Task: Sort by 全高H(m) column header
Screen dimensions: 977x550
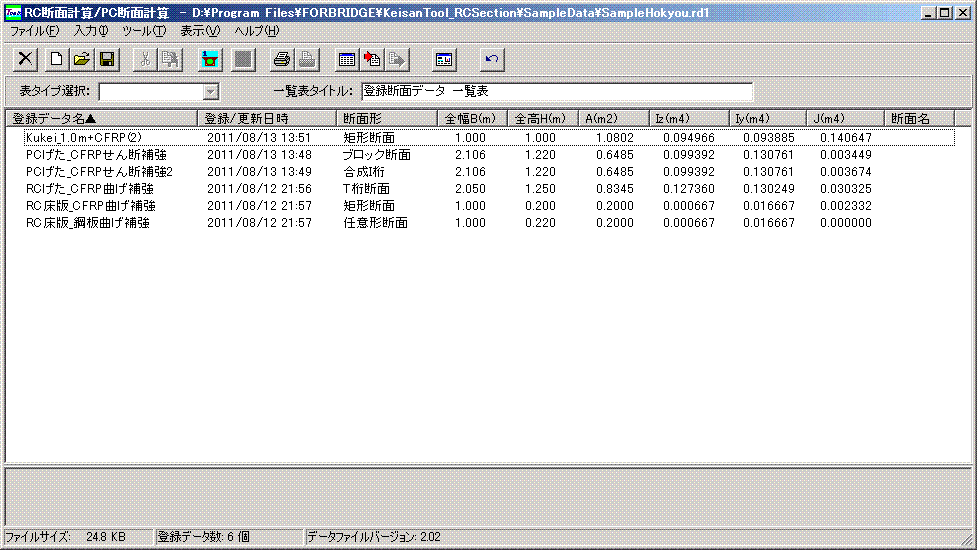Action: tap(543, 118)
